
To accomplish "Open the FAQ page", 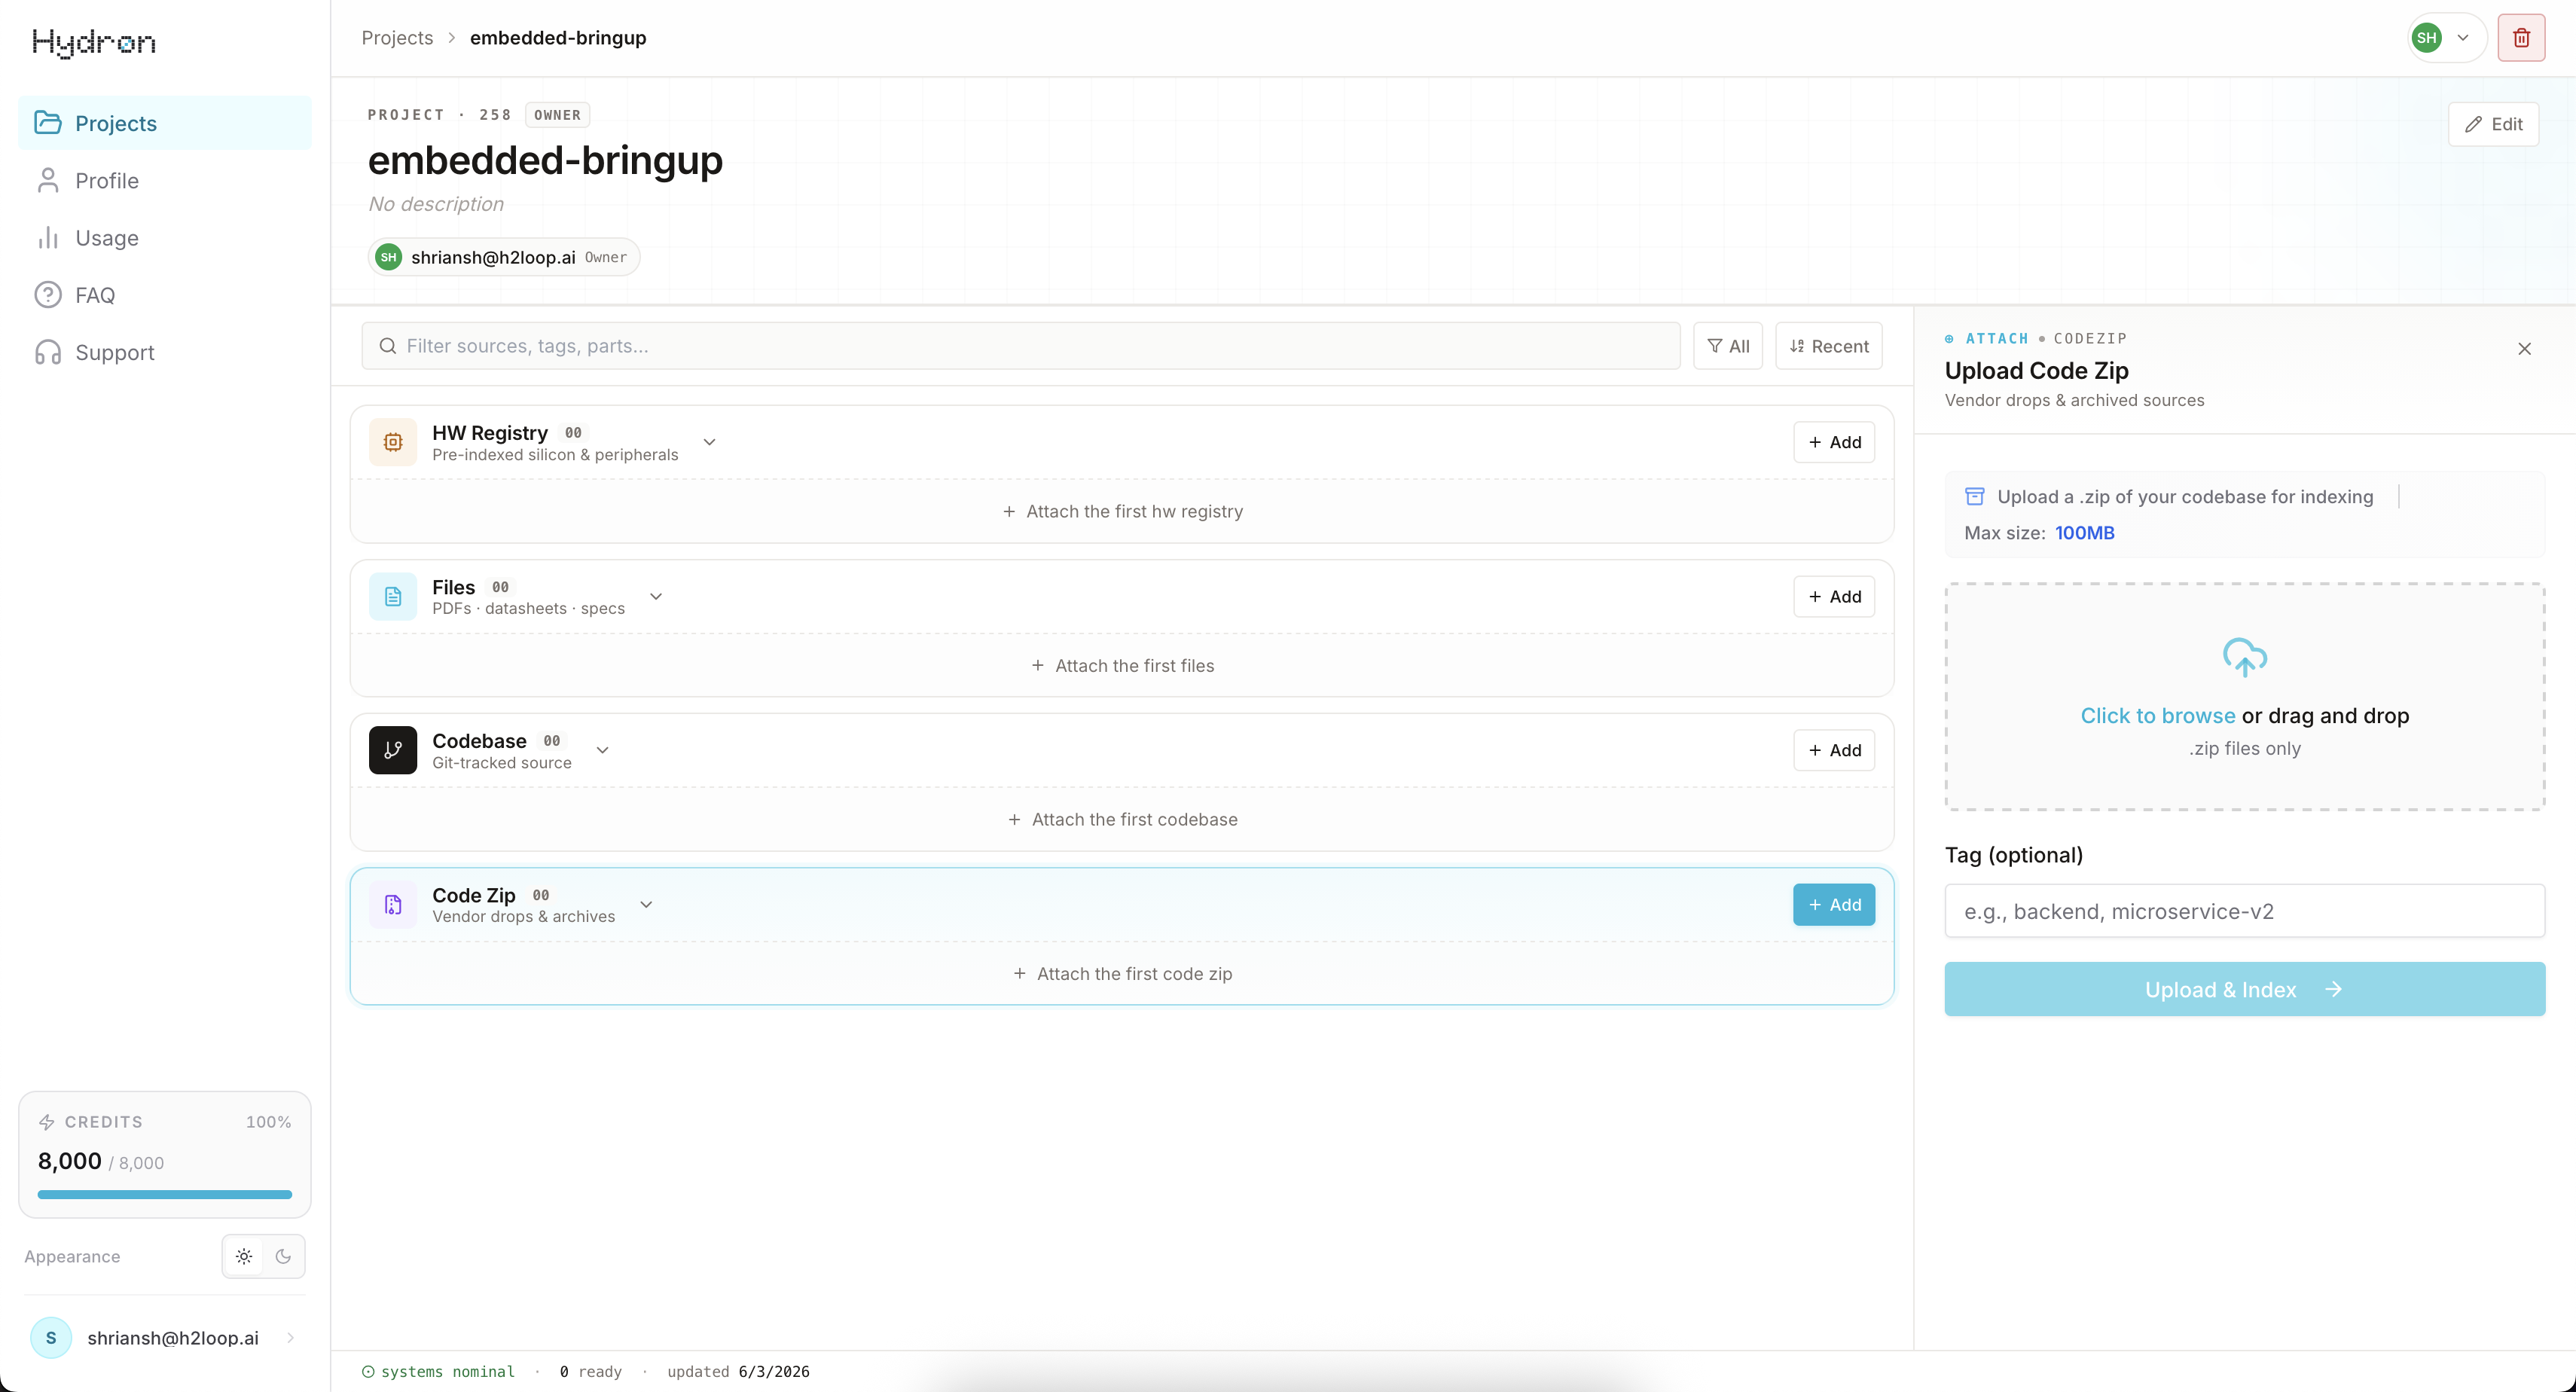I will coord(165,295).
